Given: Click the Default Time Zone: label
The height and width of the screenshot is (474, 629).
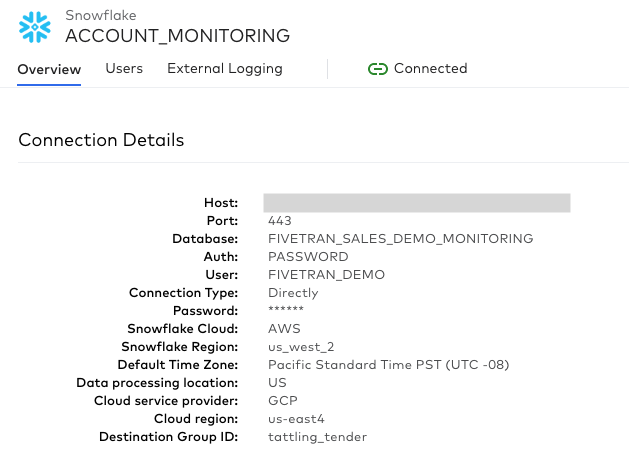Looking at the screenshot, I should click(x=178, y=365).
